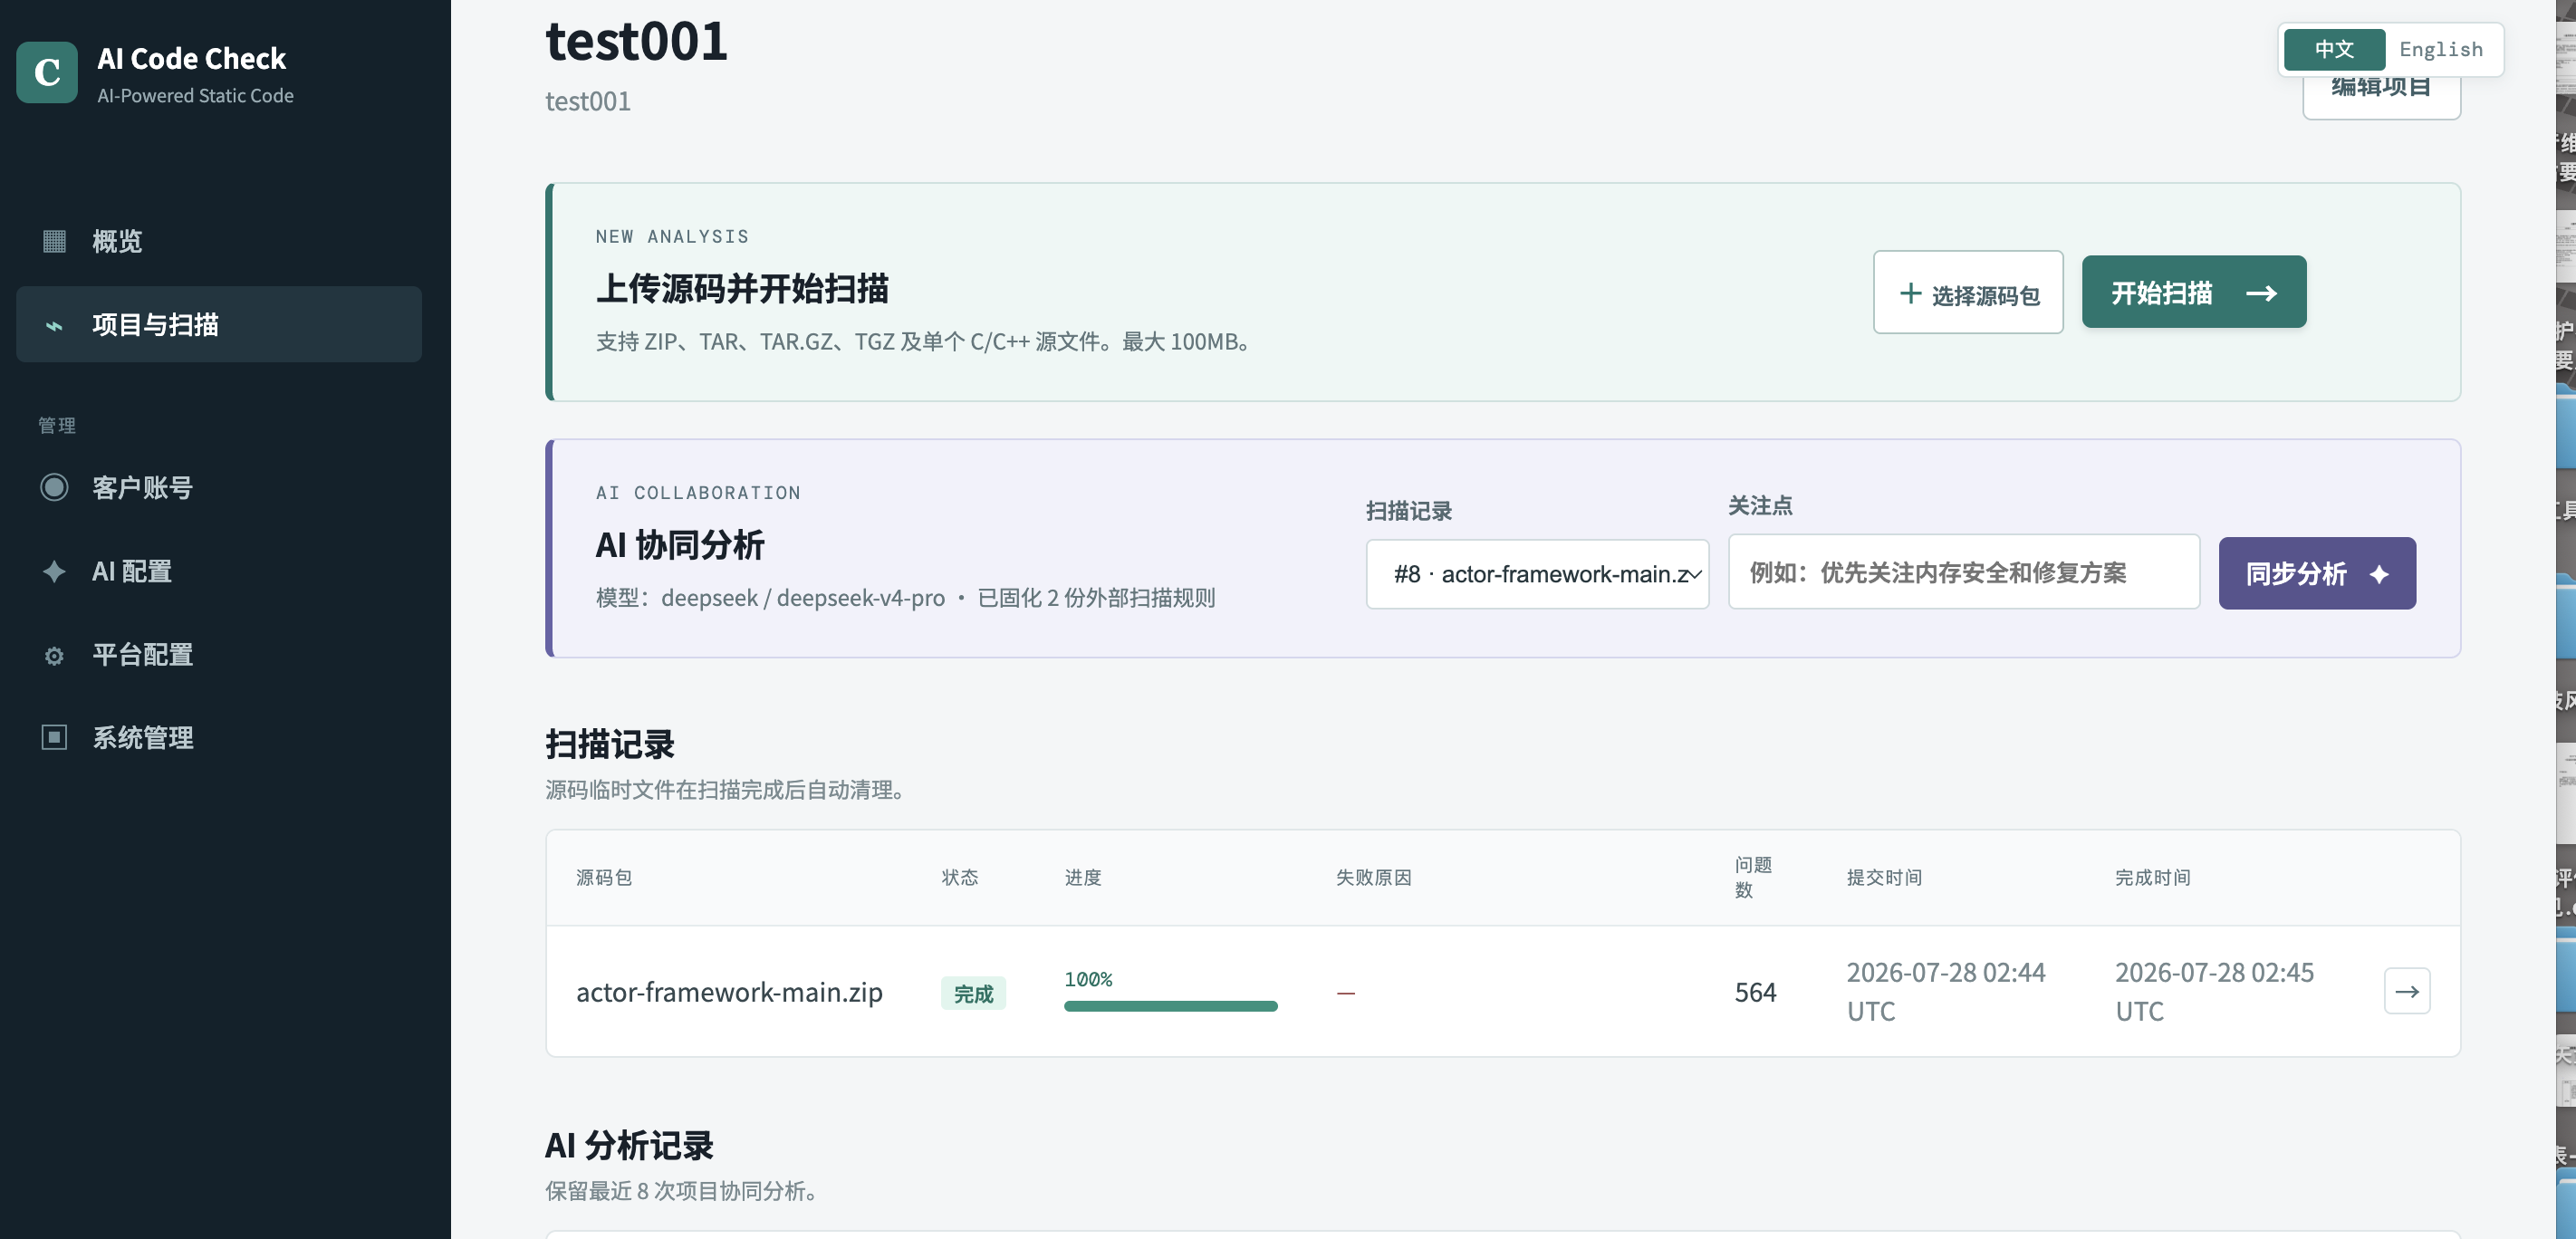This screenshot has height=1239, width=2576.
Task: Go to 客户账号 management page
Action: (x=219, y=487)
